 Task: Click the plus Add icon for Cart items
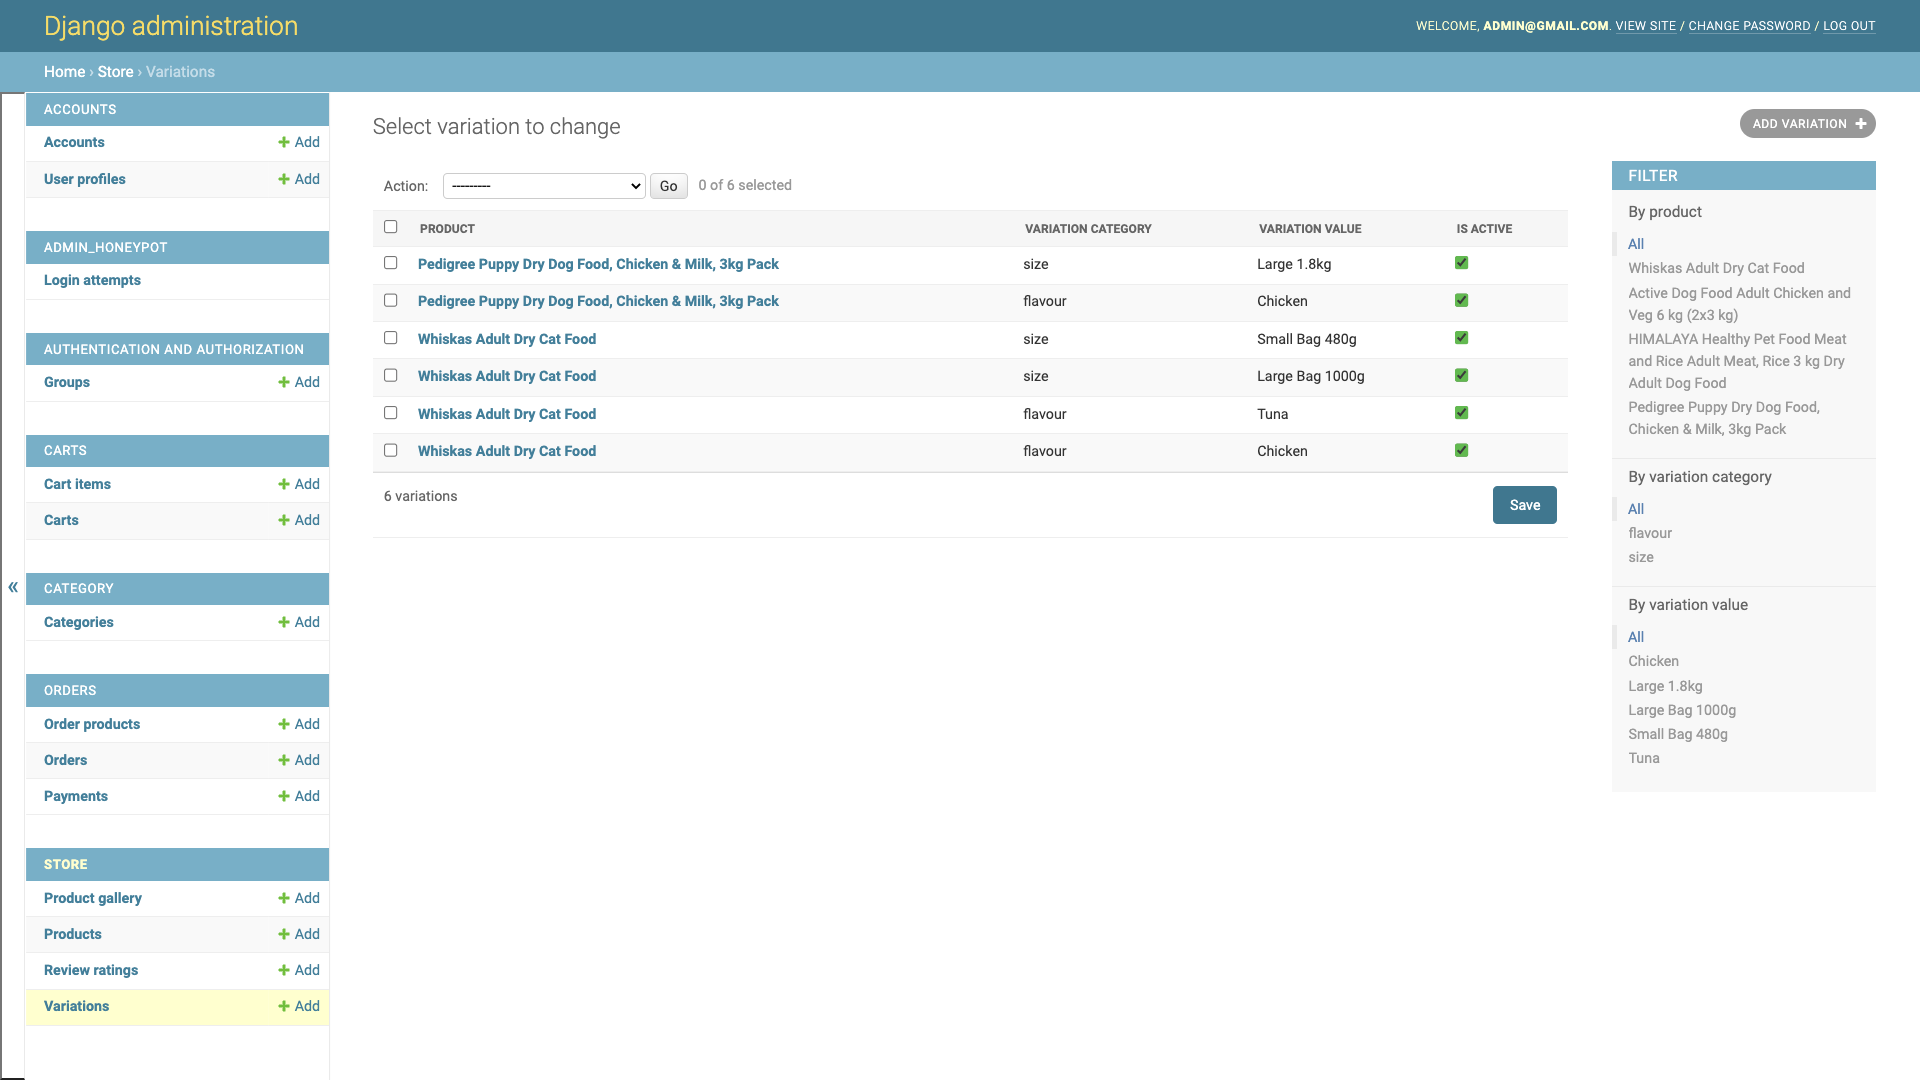point(299,485)
